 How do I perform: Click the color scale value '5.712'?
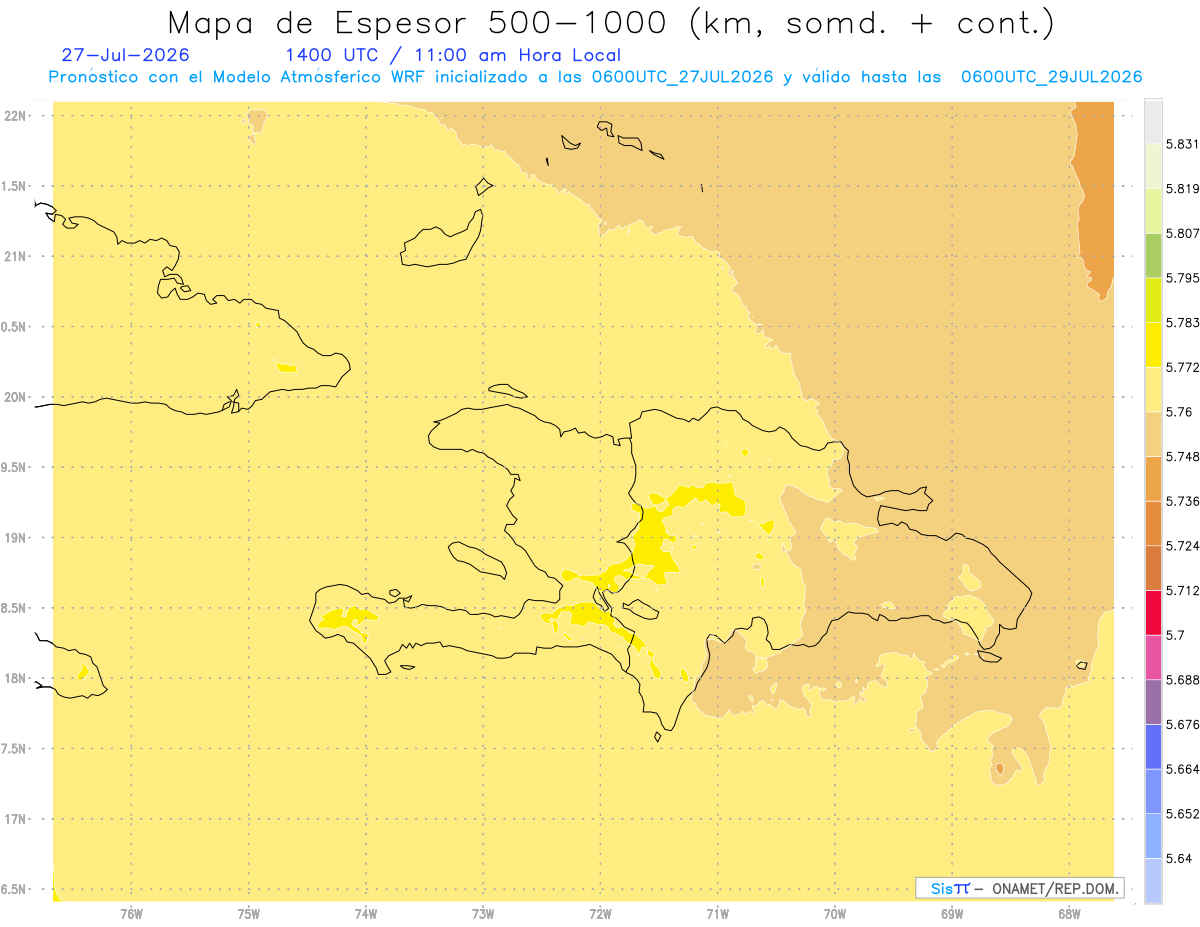[1182, 590]
